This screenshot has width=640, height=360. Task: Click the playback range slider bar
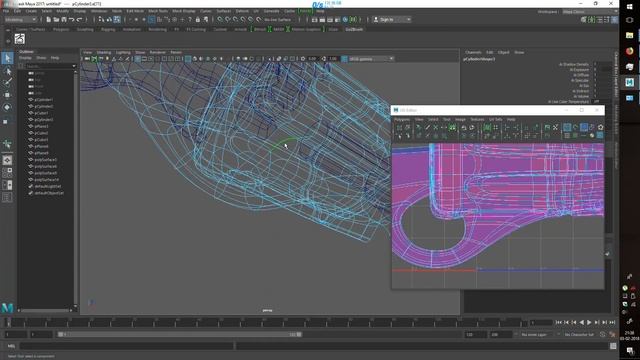pyautogui.click(x=180, y=334)
